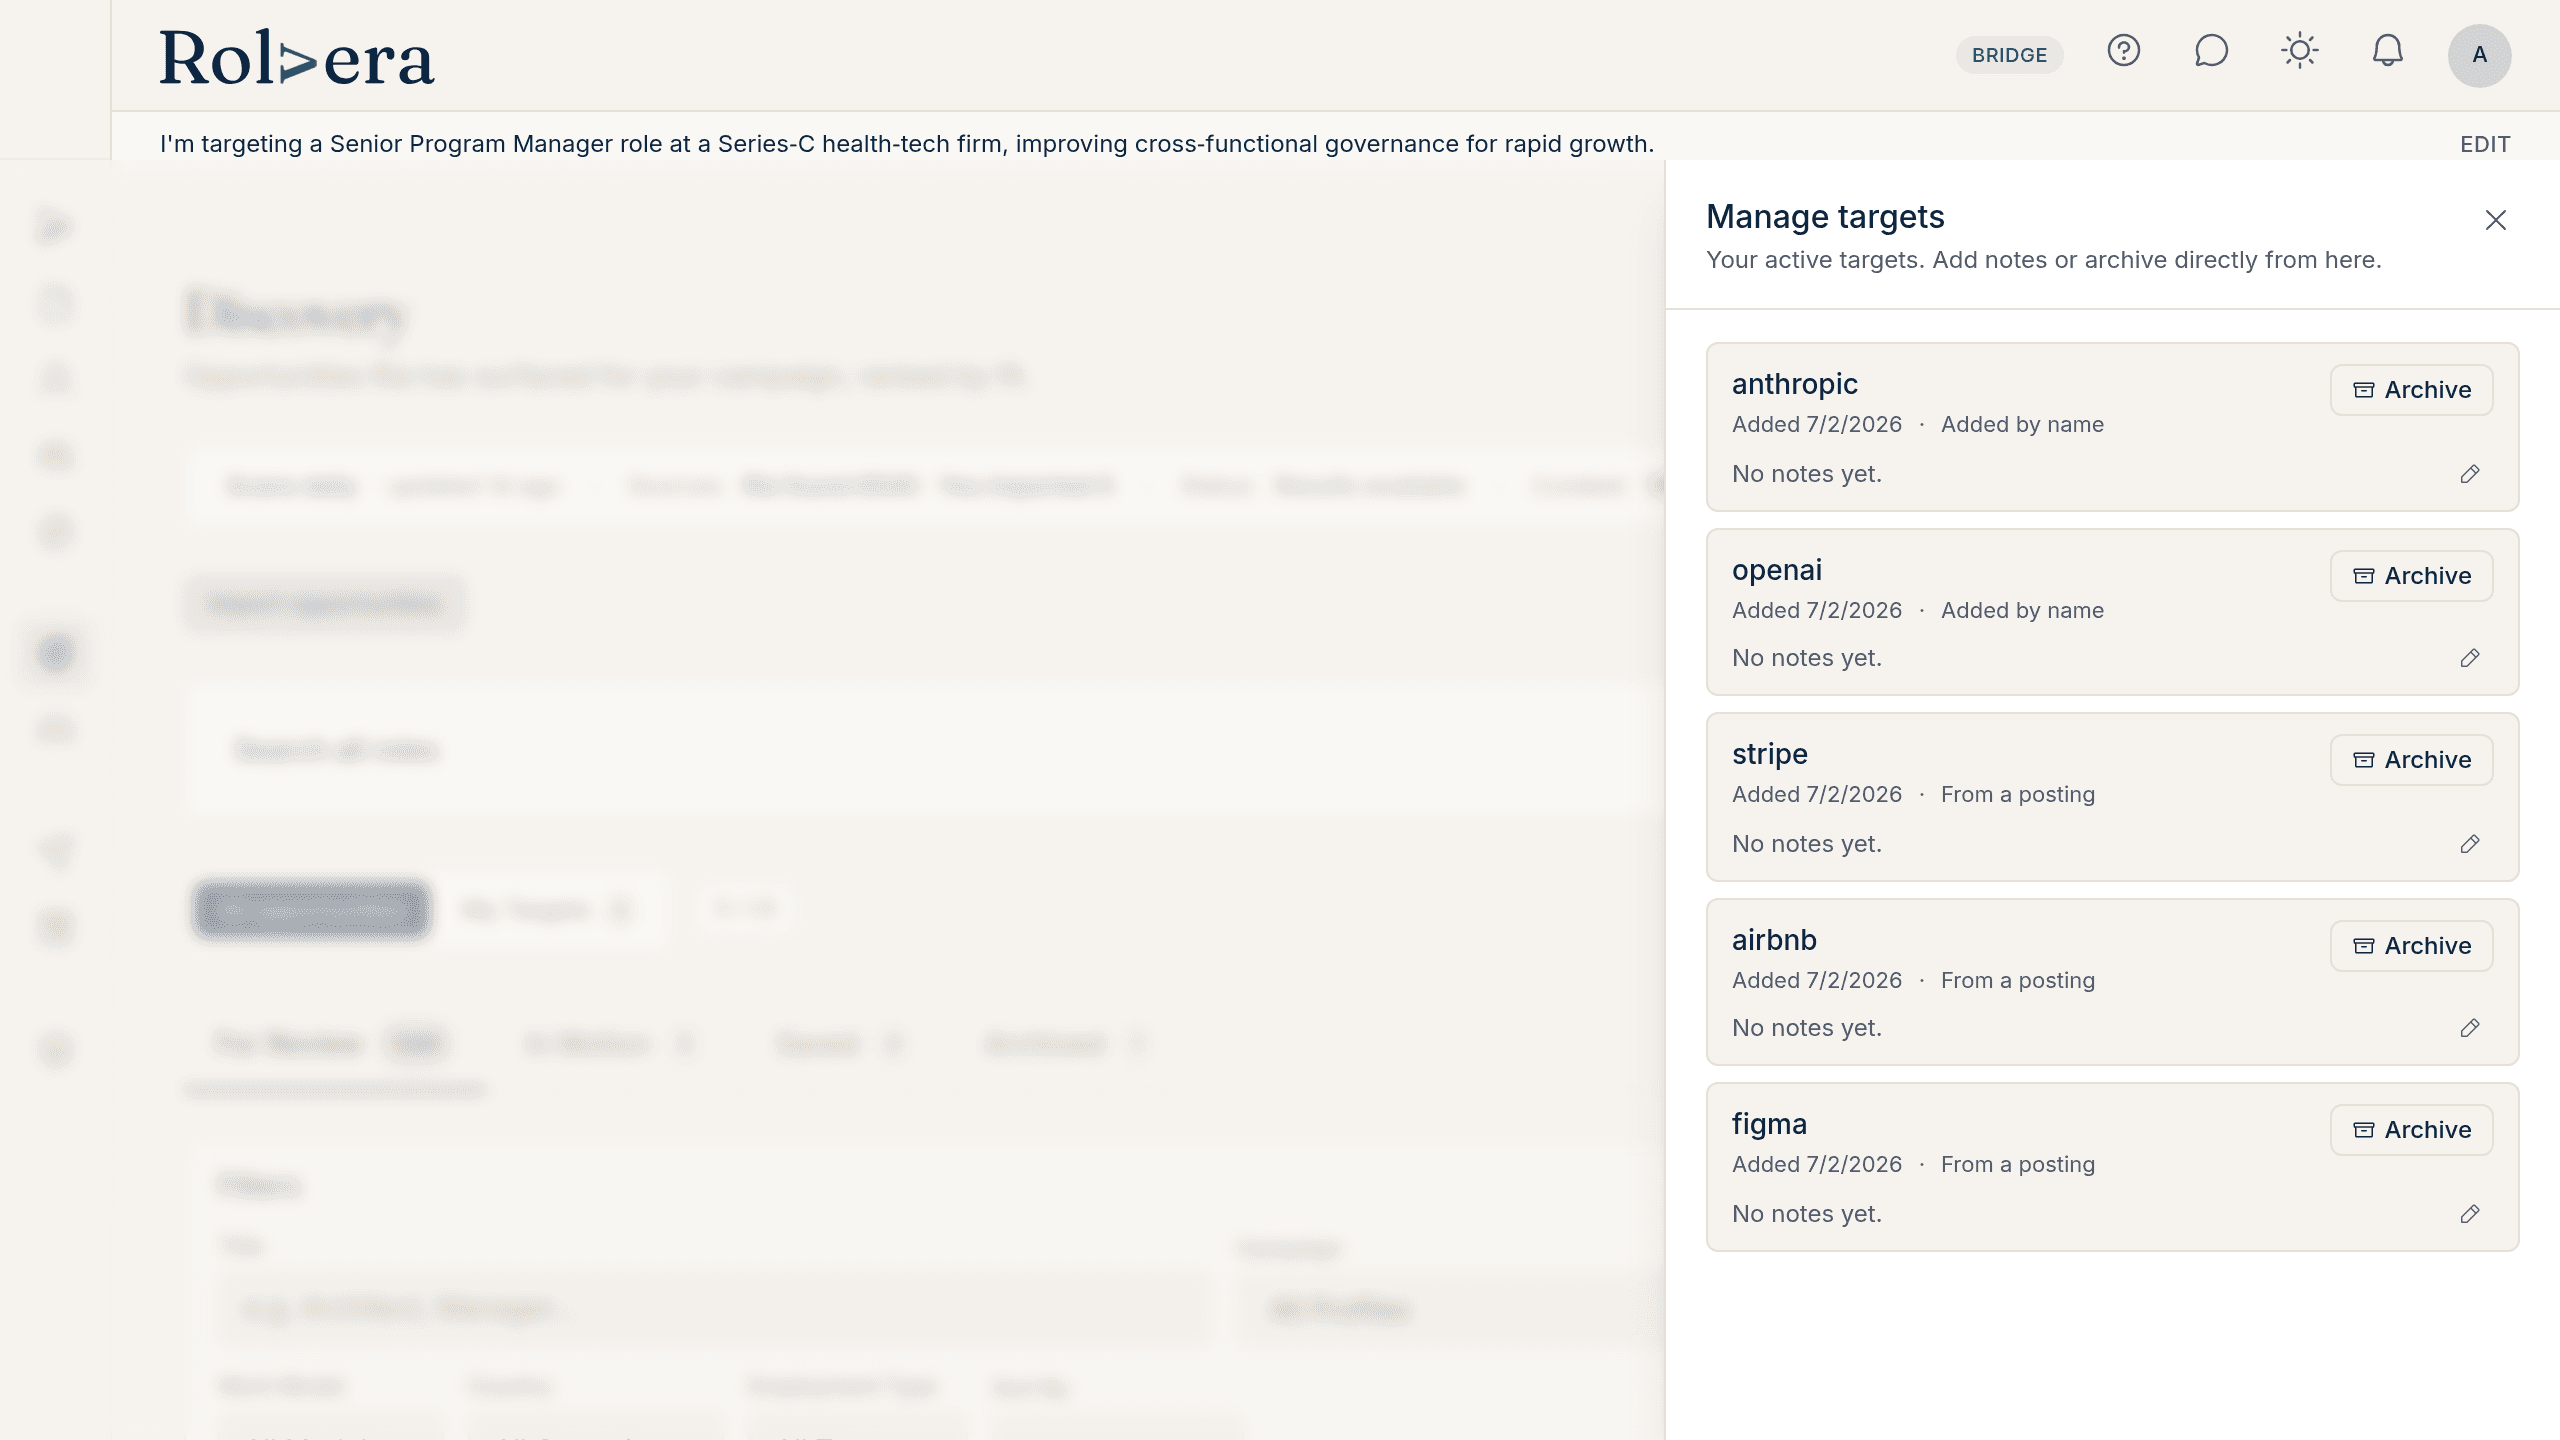Archive the anthropic target
Screen dimensions: 2560x1440
[2411, 390]
